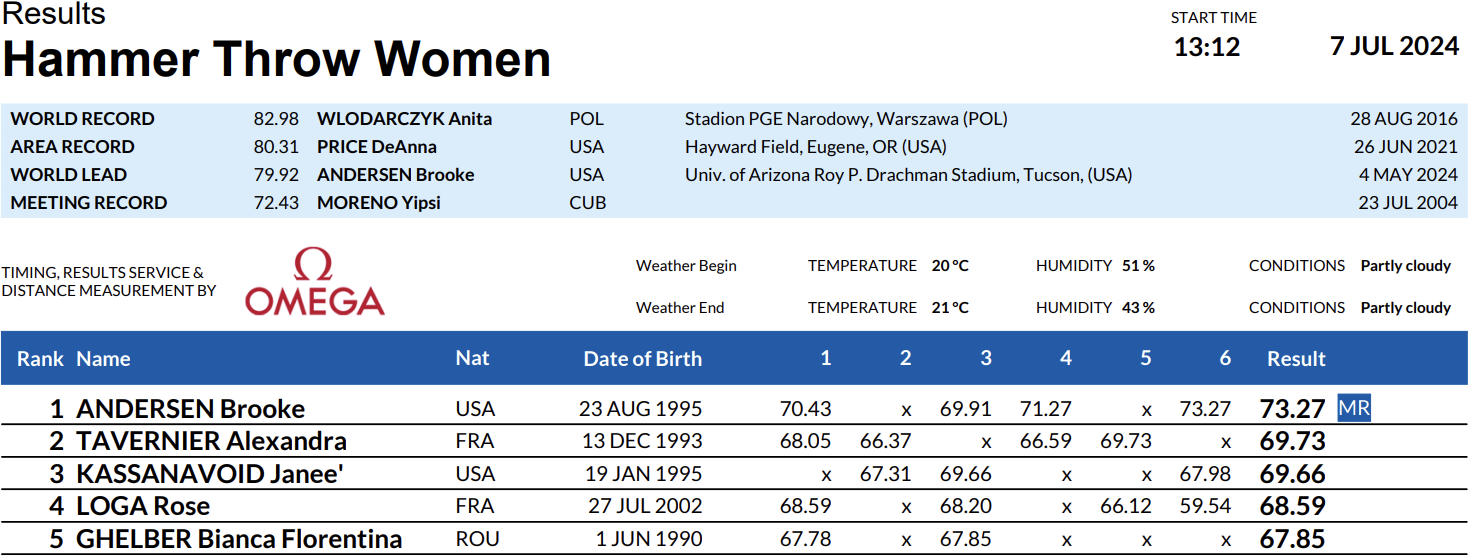Click the WORLD RECORD label

pos(82,119)
